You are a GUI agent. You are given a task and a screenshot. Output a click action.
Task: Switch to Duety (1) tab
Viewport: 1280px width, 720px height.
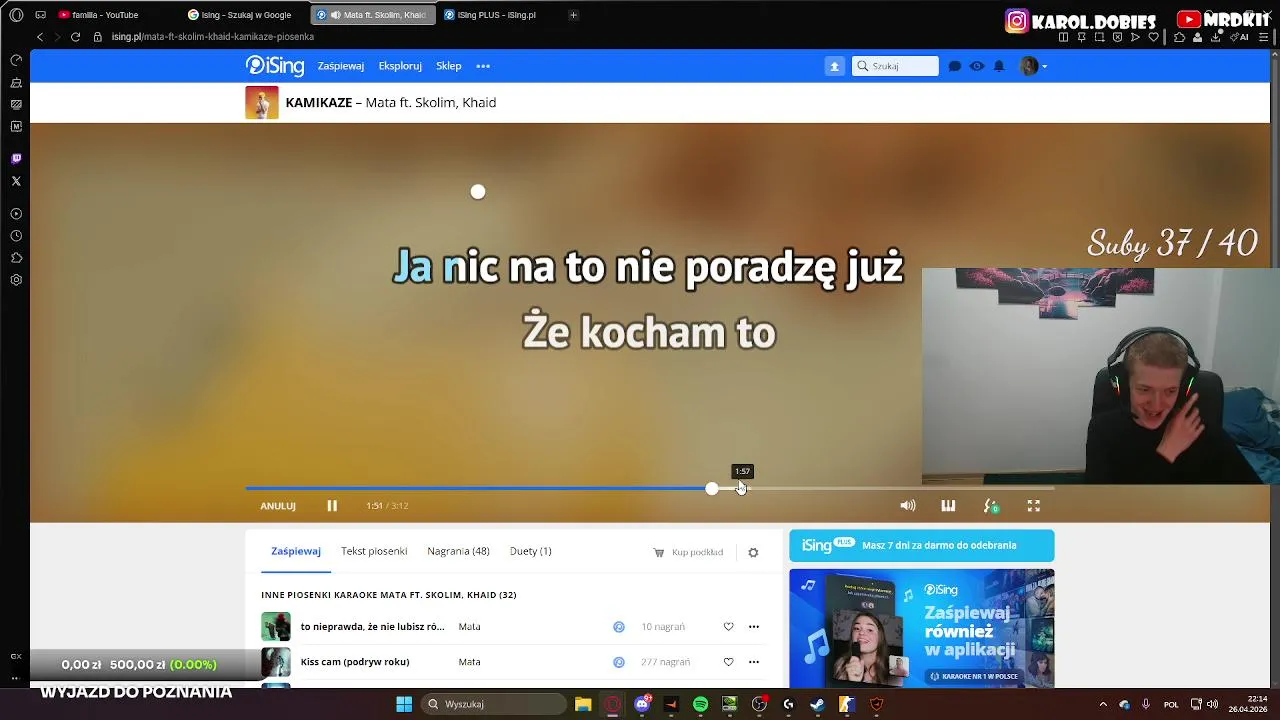[x=531, y=551]
